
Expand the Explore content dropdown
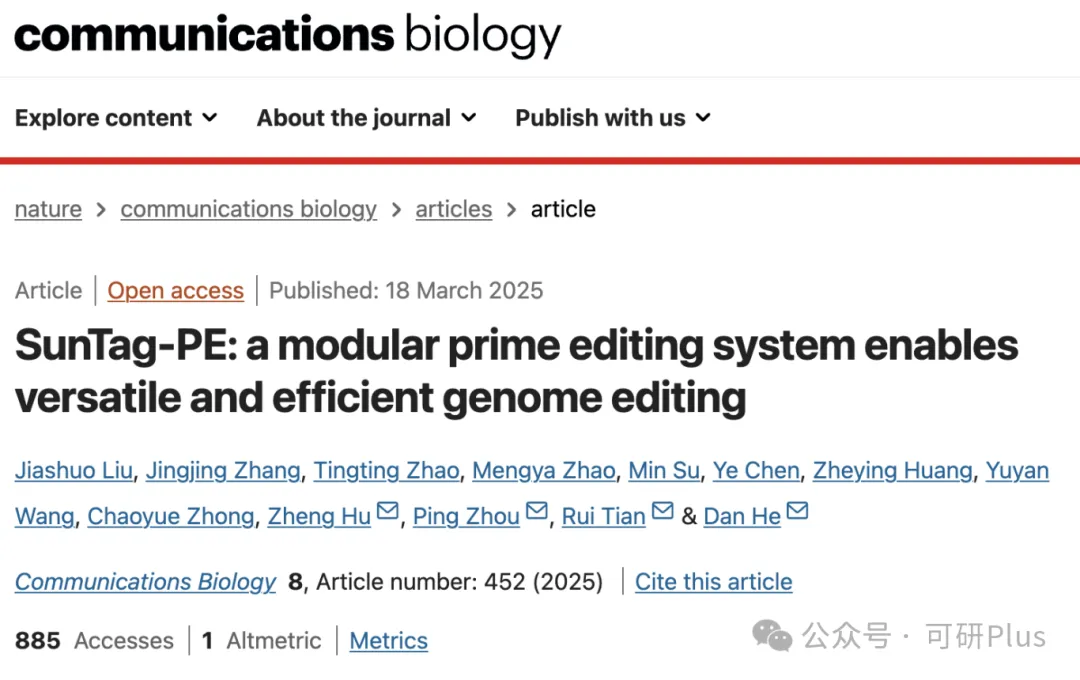tap(116, 118)
